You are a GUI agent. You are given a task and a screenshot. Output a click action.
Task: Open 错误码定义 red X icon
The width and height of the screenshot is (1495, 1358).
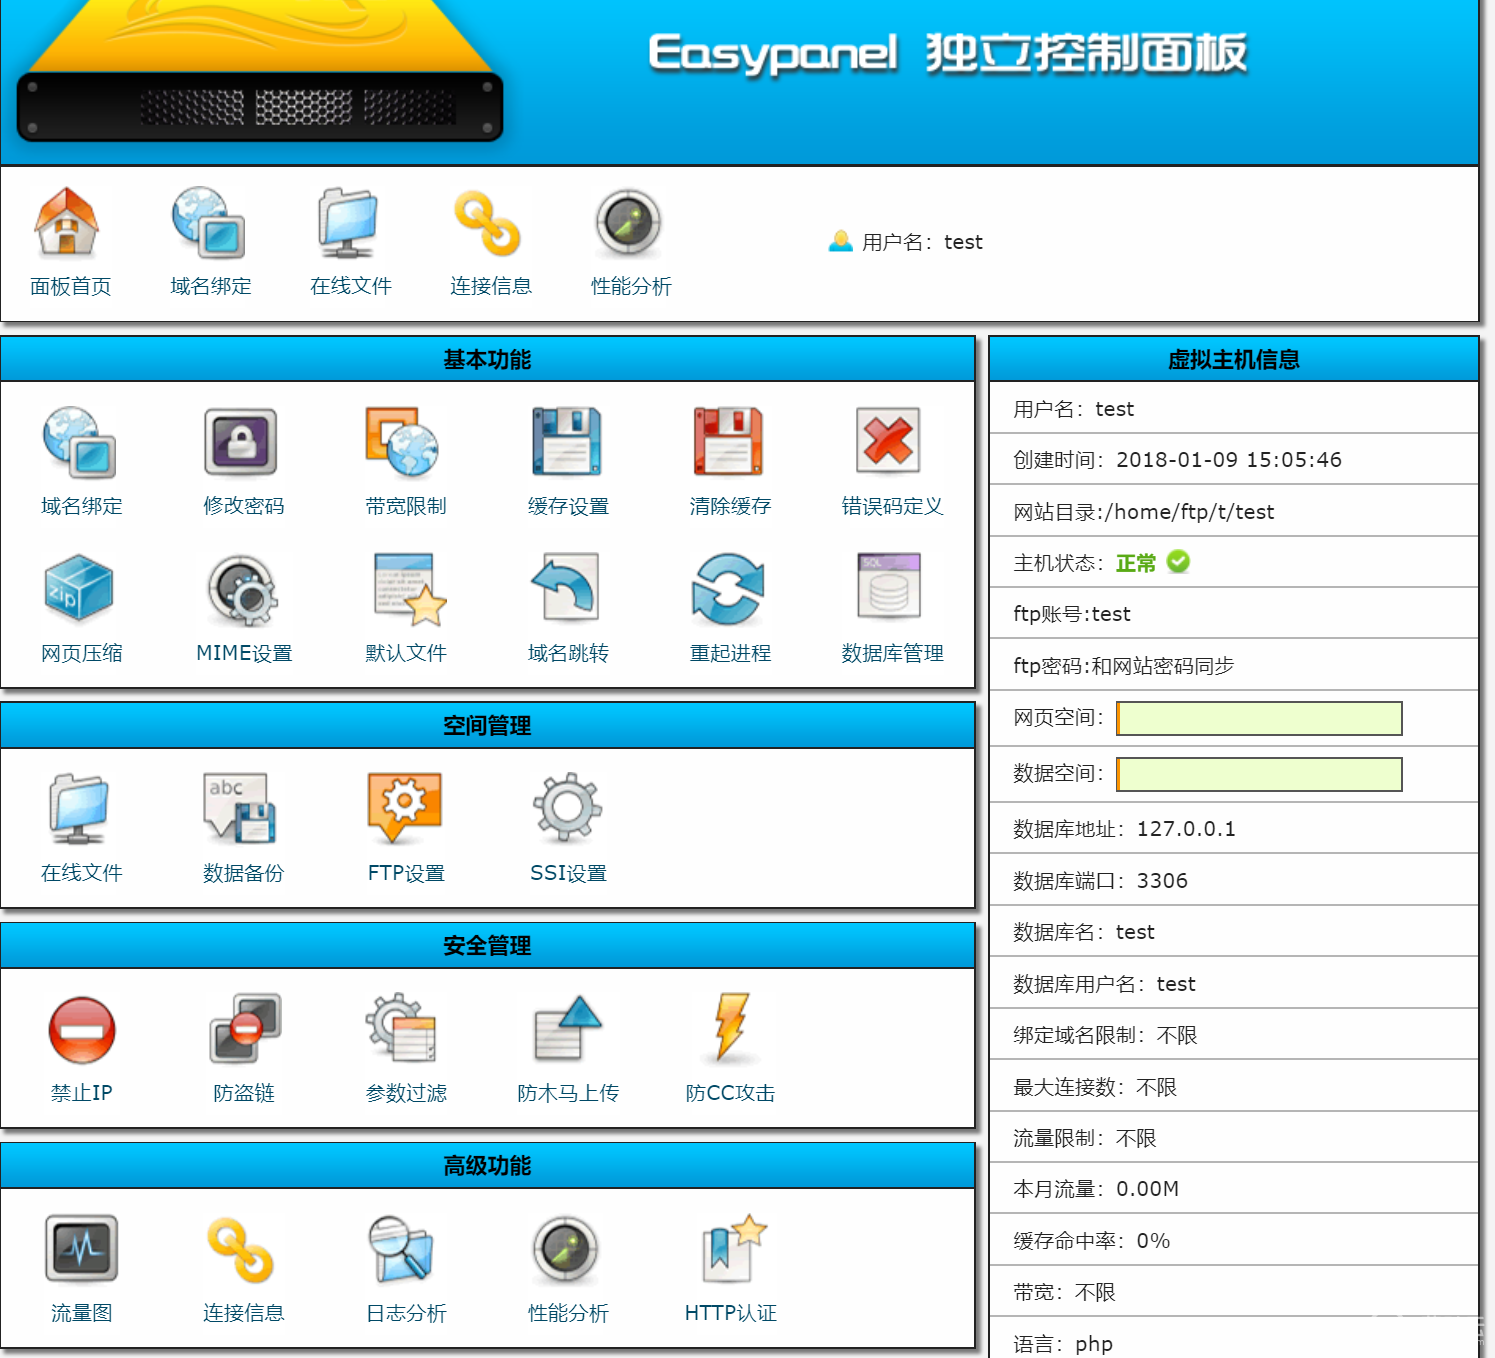(889, 442)
